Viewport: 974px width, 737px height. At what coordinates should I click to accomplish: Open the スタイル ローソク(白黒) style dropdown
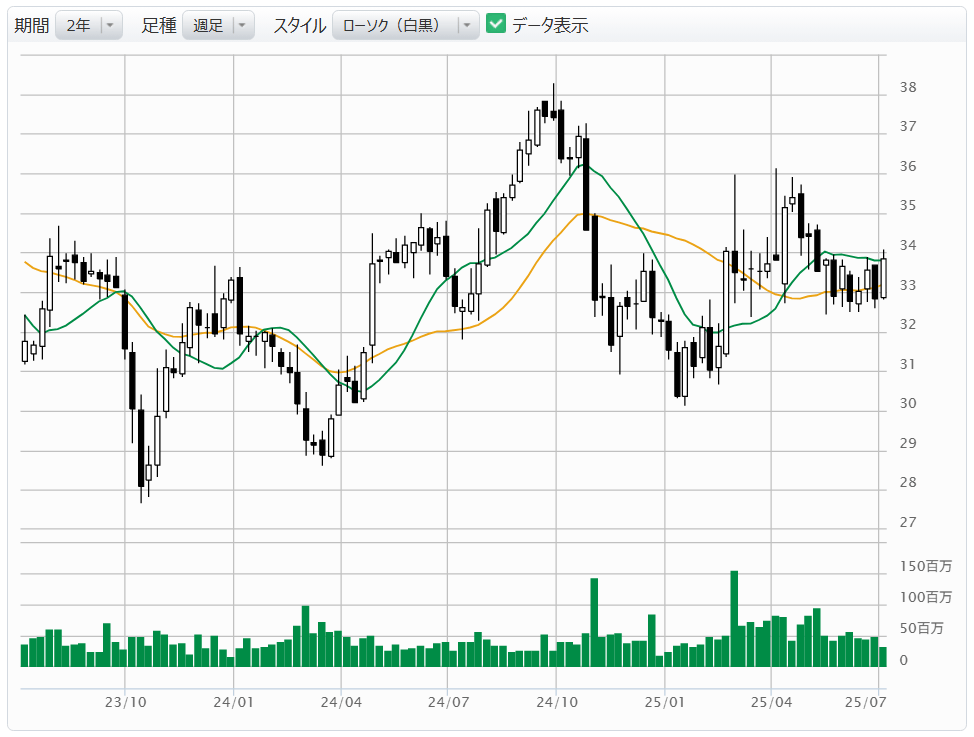tap(406, 25)
